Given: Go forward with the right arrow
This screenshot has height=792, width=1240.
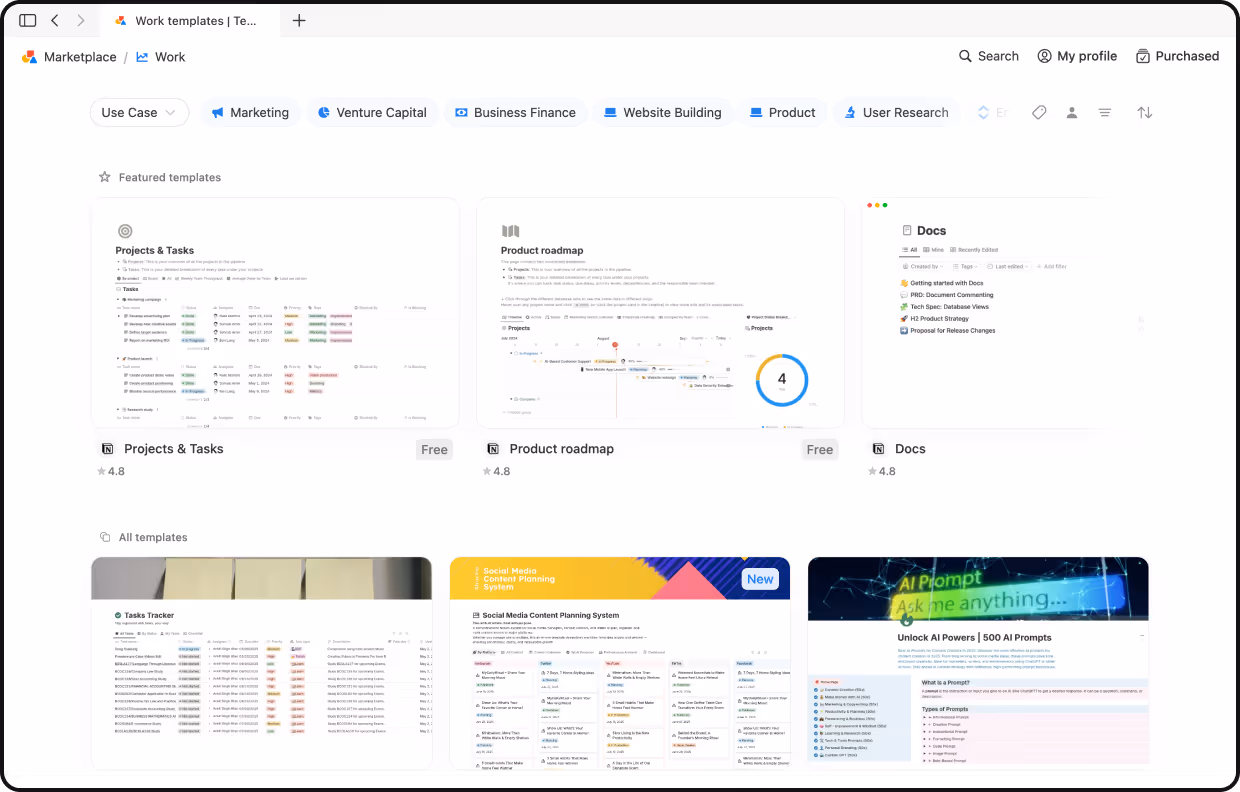Looking at the screenshot, I should click(x=81, y=20).
